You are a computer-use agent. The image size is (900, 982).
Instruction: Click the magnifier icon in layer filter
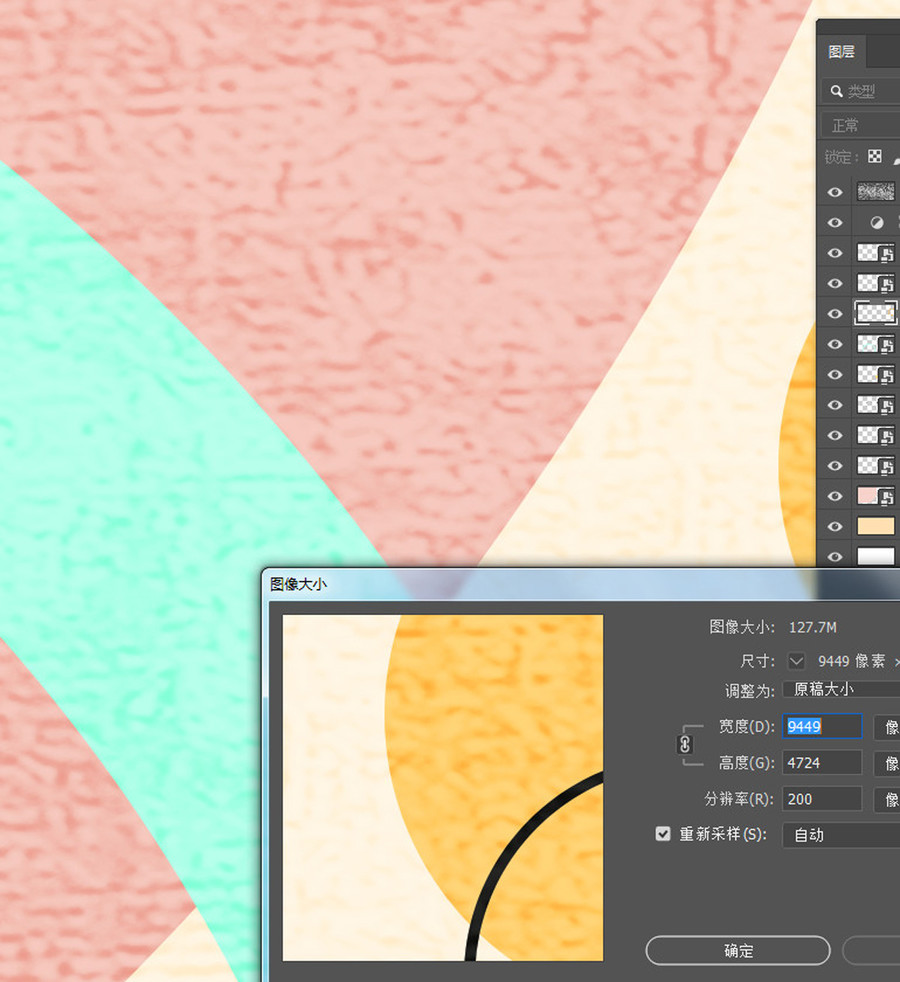[x=836, y=91]
